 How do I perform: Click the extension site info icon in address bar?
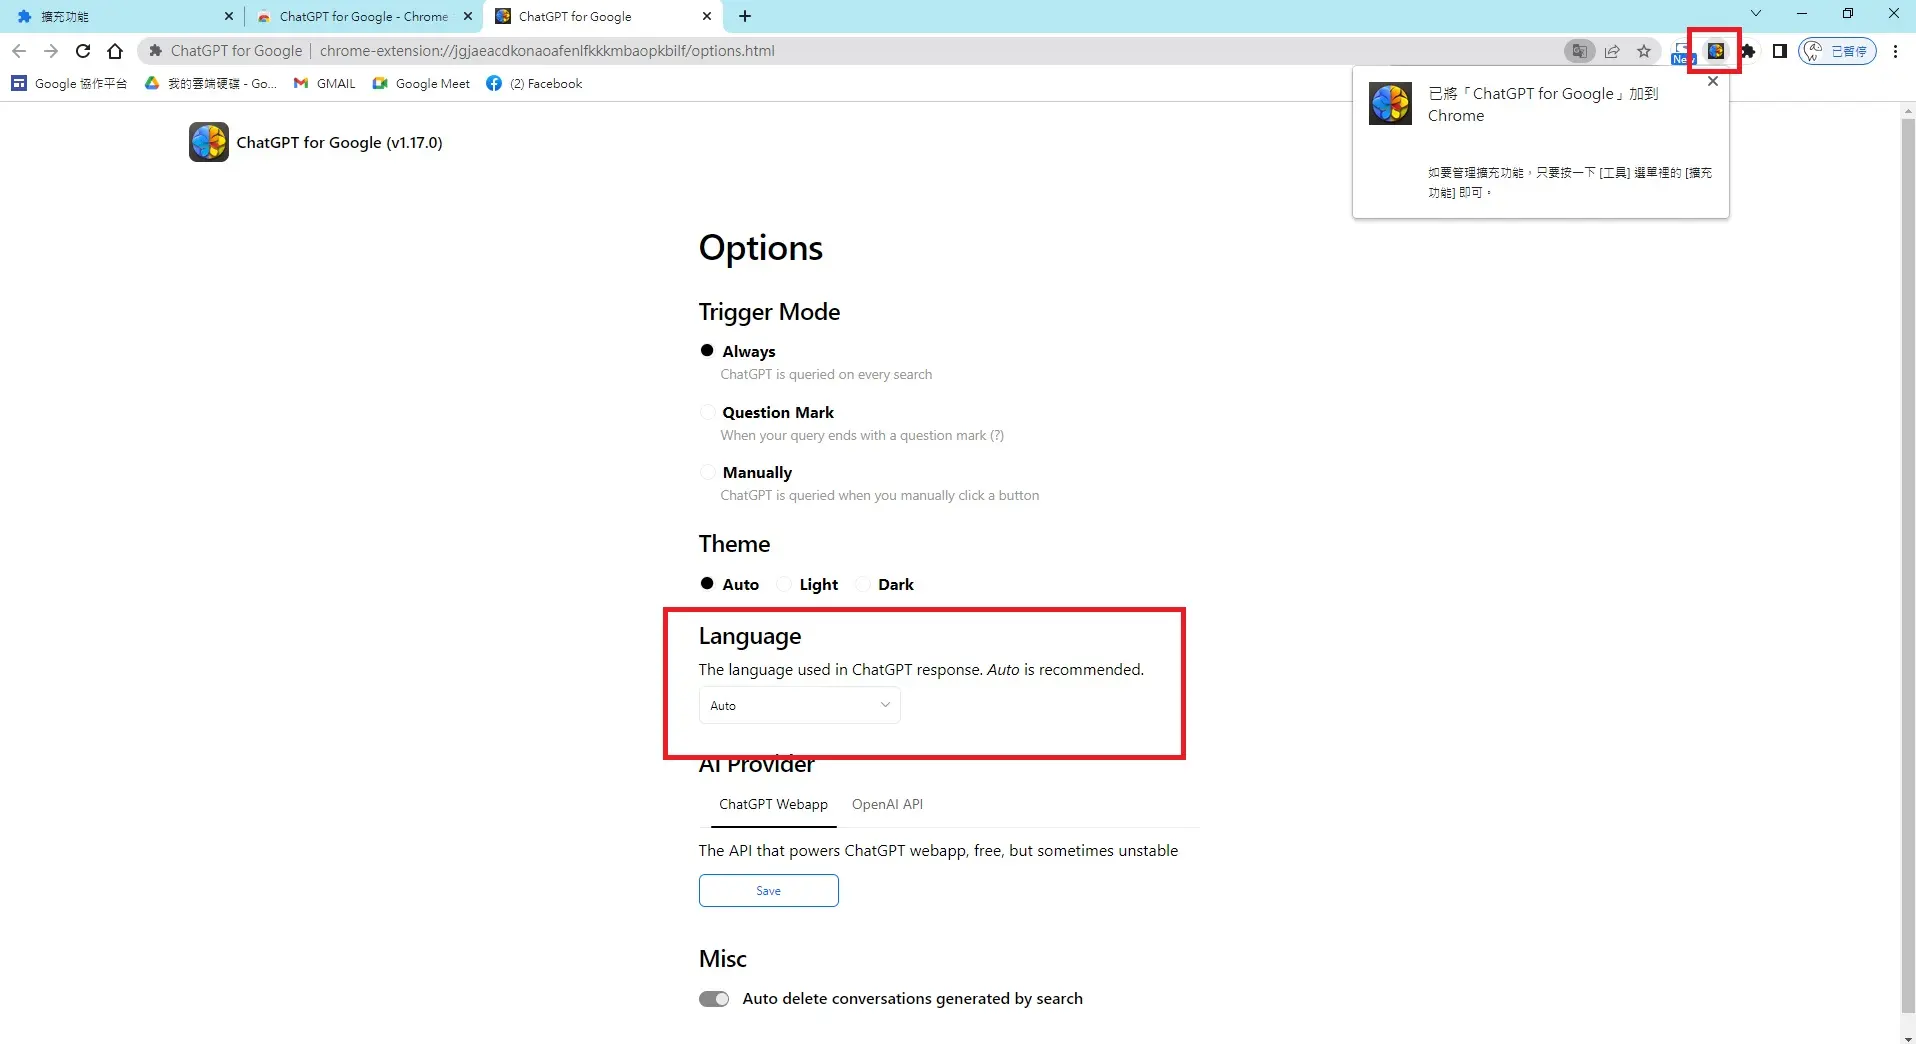155,51
